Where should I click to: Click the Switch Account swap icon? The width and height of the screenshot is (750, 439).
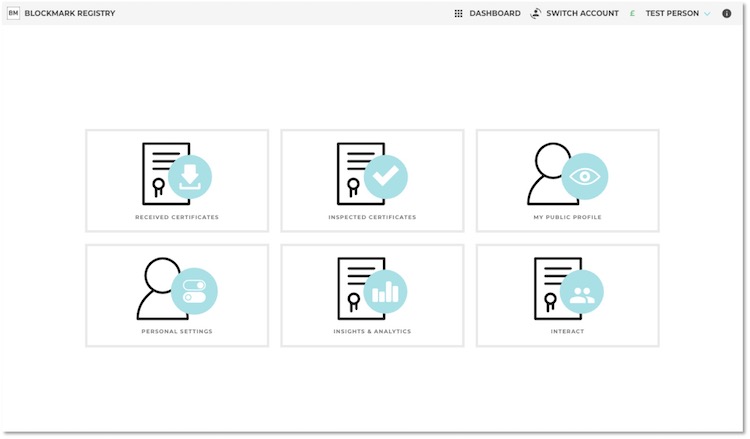point(536,14)
